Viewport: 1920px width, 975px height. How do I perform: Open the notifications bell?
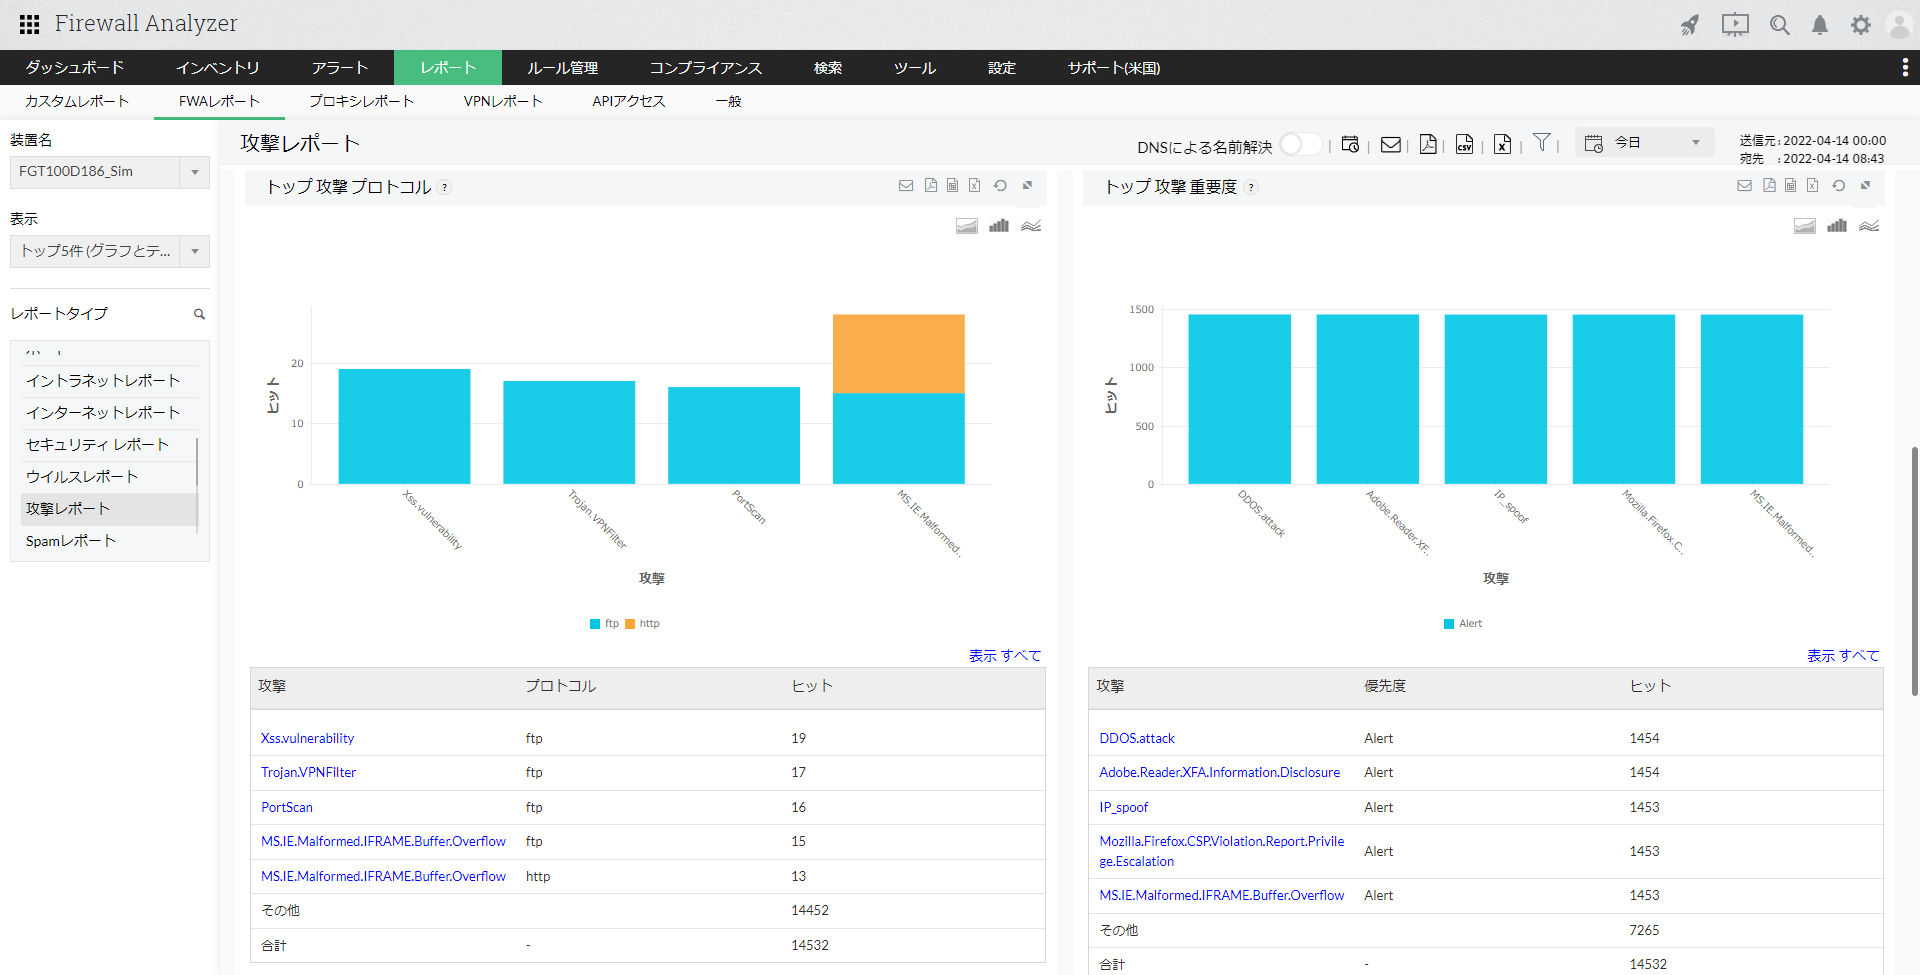[x=1820, y=25]
